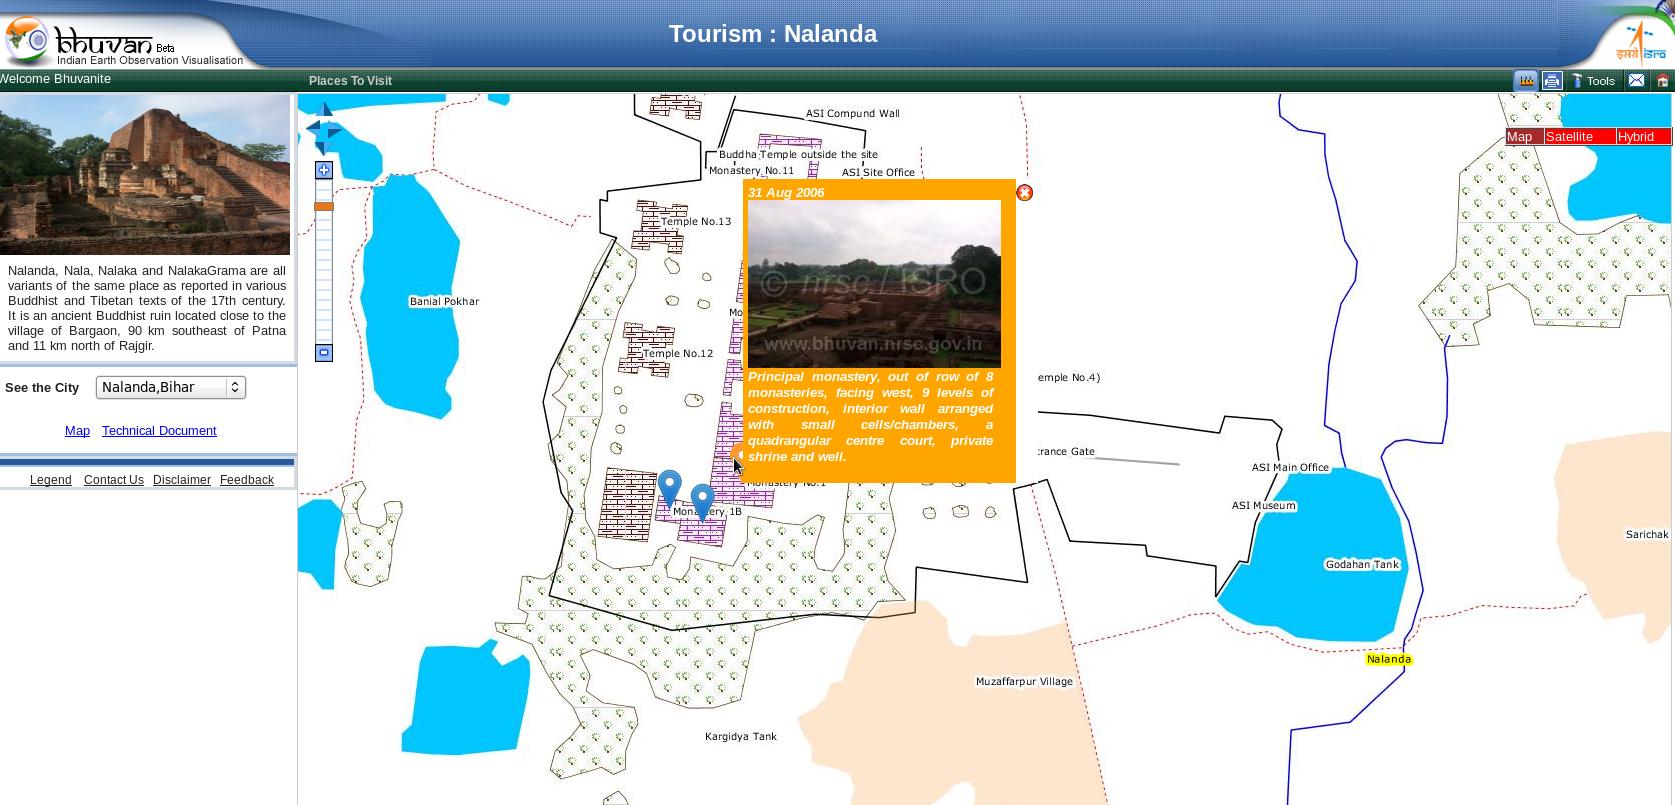Switch to Map base layer
Image resolution: width=1675 pixels, height=805 pixels.
point(1524,136)
